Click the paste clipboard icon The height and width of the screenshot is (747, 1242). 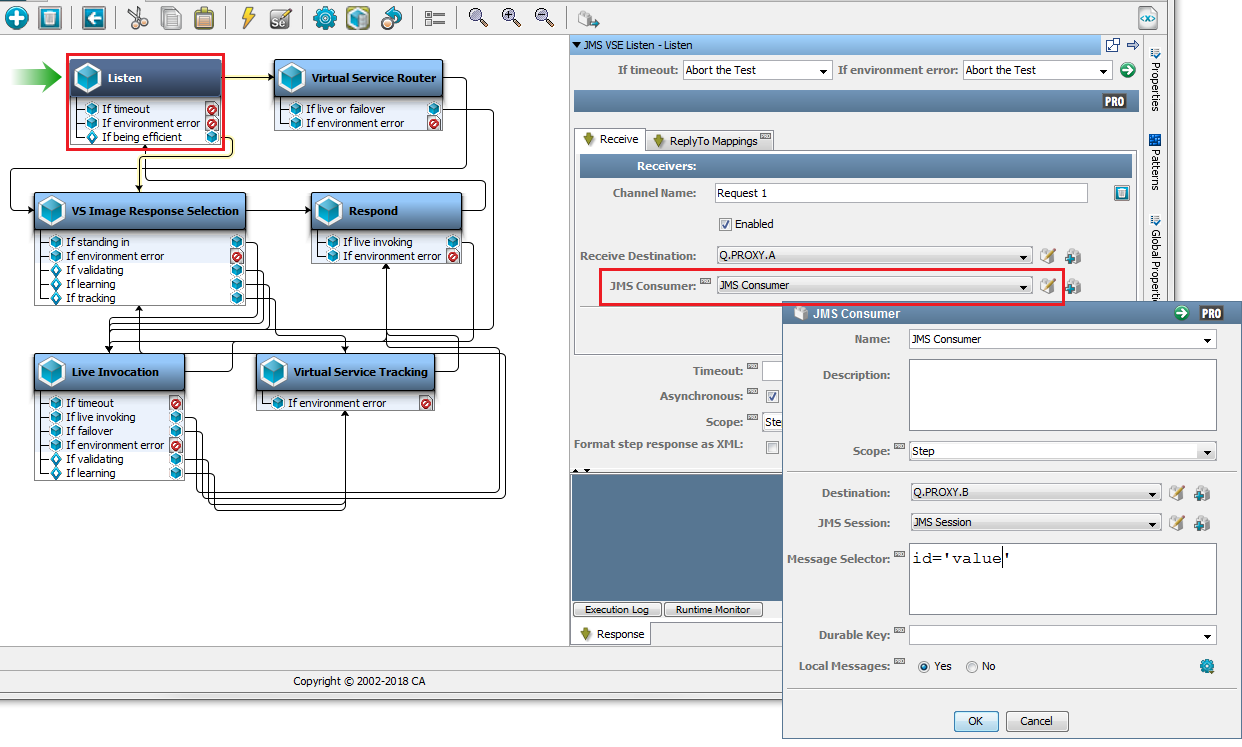(x=203, y=17)
